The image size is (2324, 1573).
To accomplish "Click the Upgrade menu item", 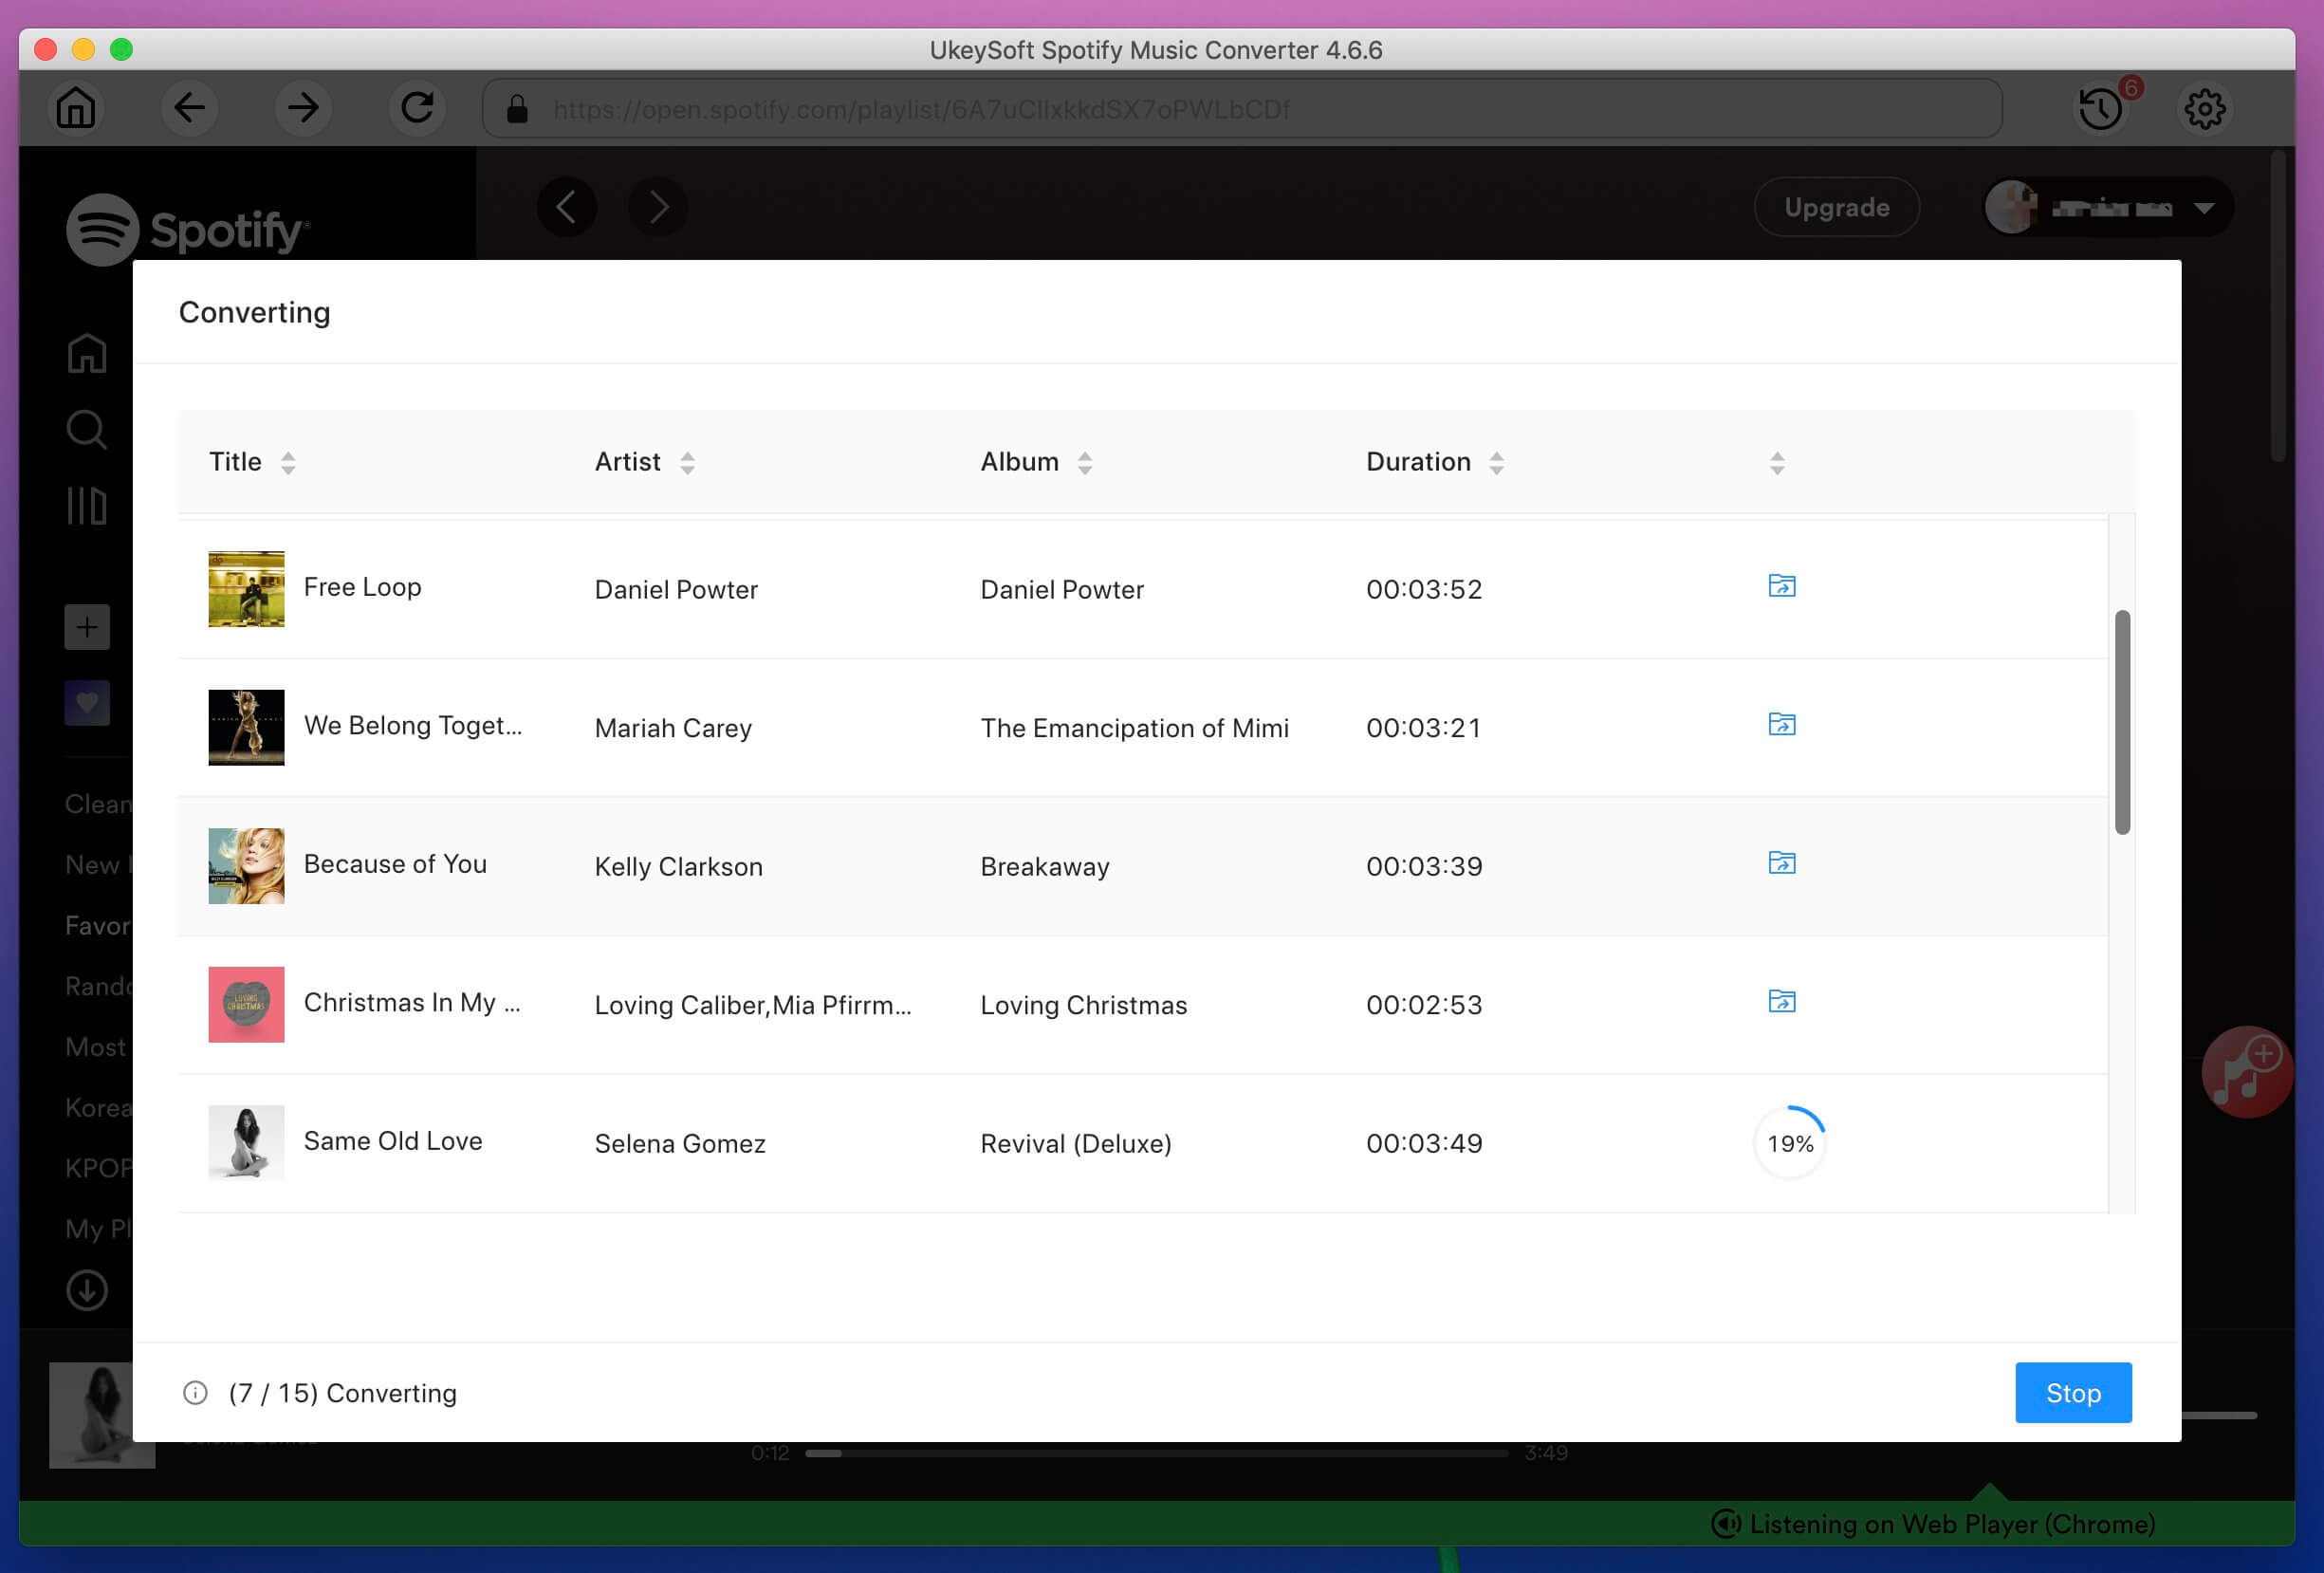I will click(1837, 207).
